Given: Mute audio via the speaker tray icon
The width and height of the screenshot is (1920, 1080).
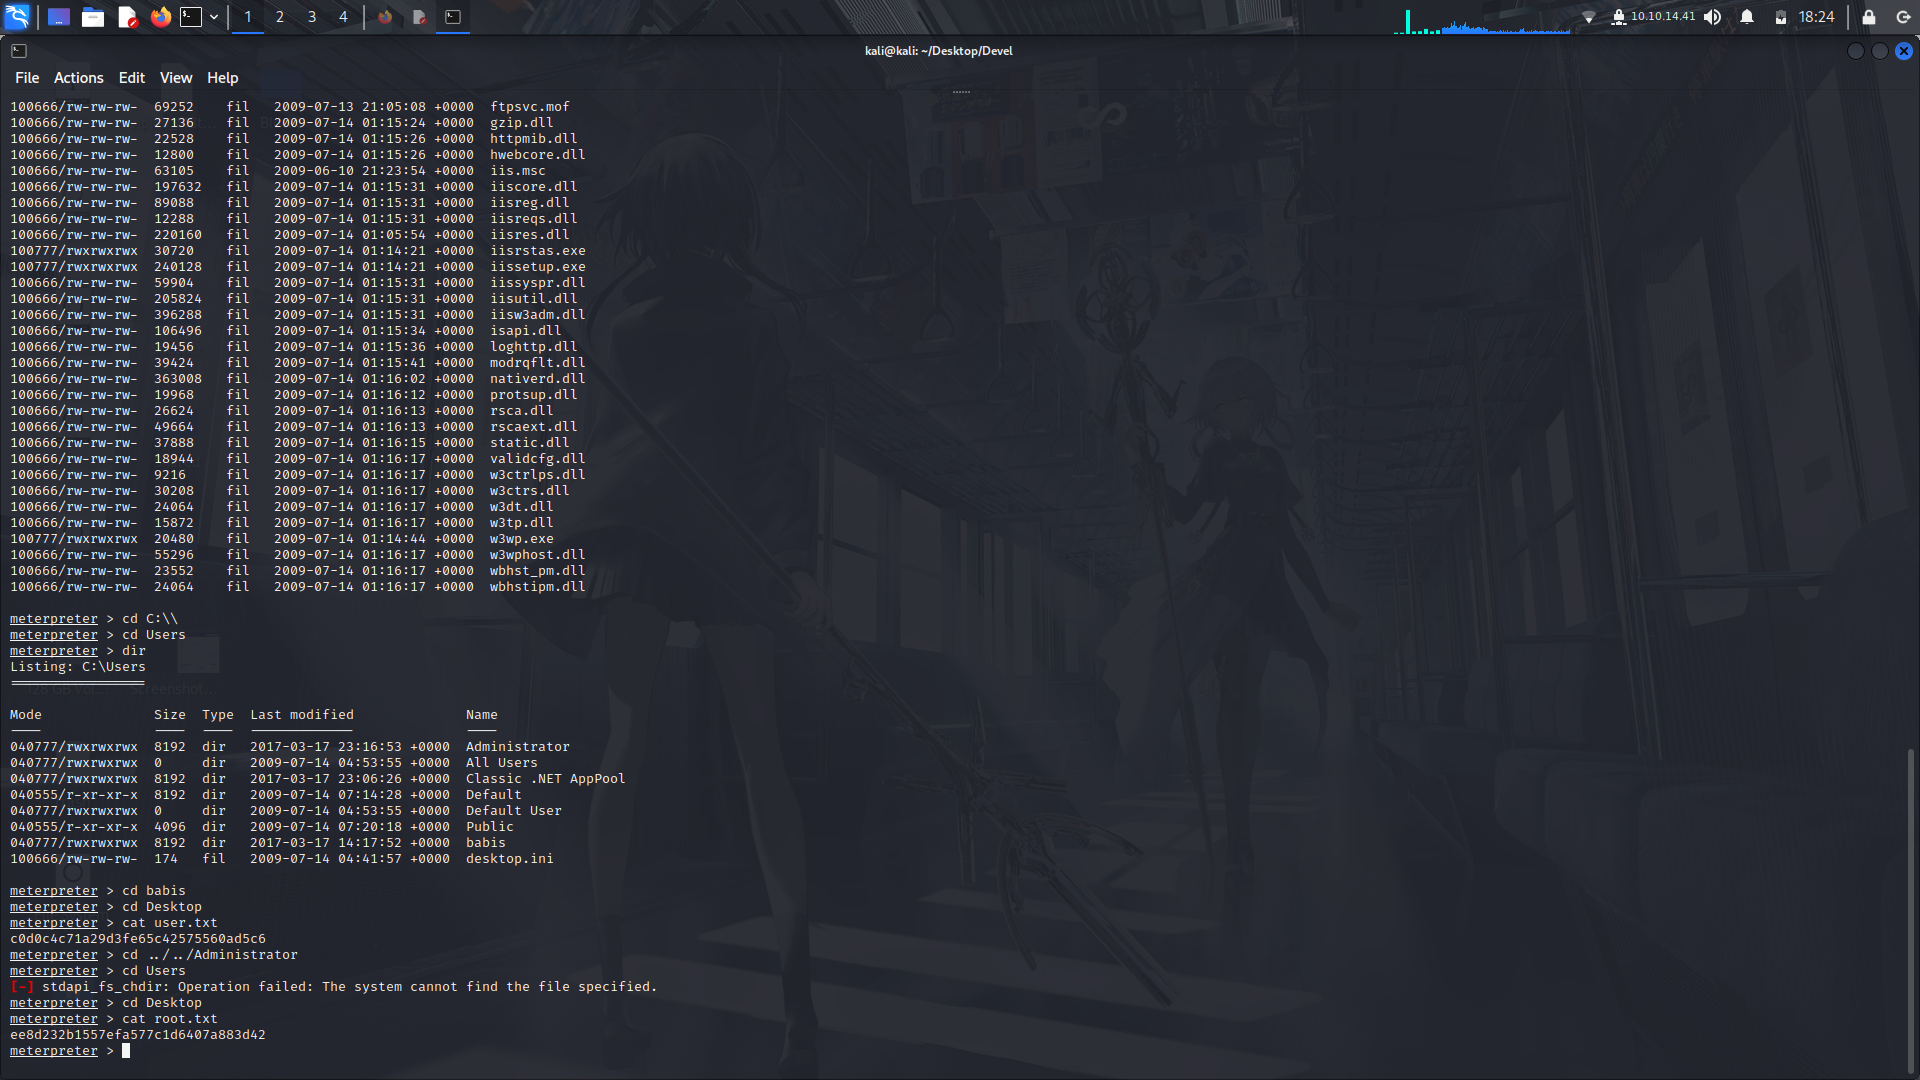Looking at the screenshot, I should pyautogui.click(x=1713, y=16).
